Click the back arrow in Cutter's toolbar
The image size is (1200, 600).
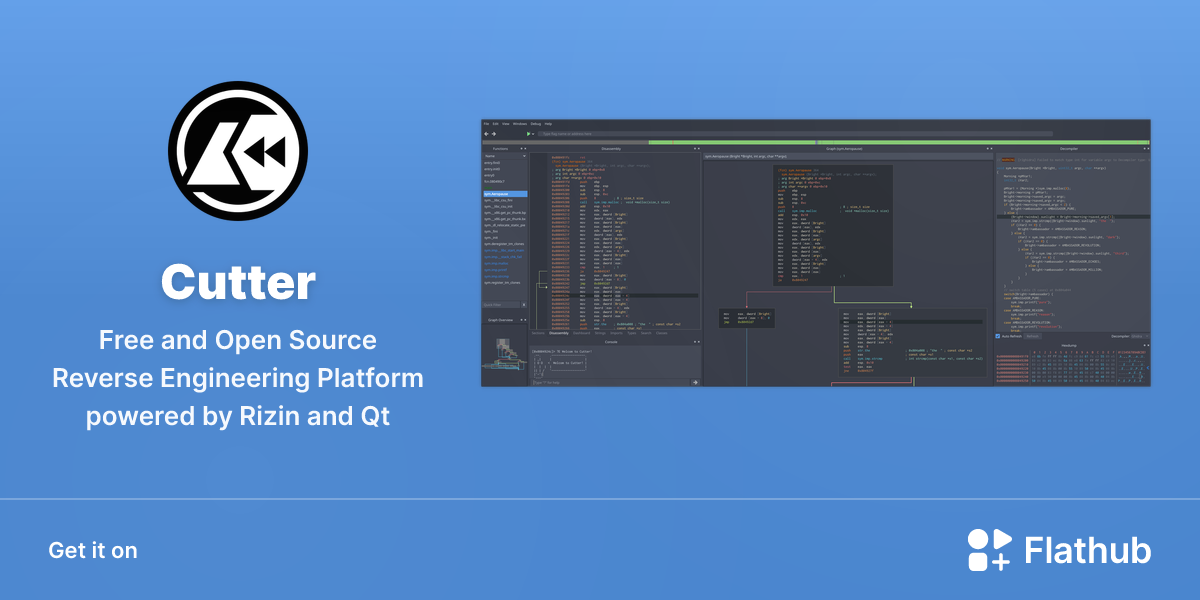(486, 133)
